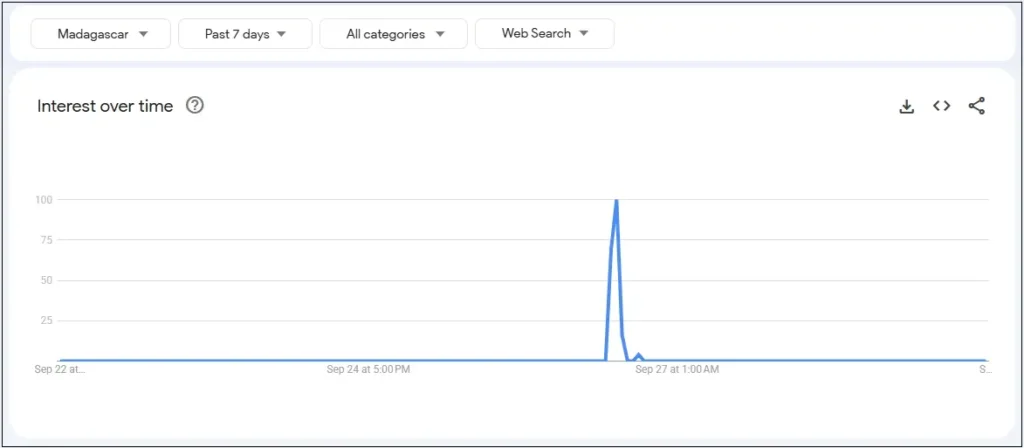1024x448 pixels.
Task: Open the Madagascar region dropdown
Action: [x=101, y=34]
